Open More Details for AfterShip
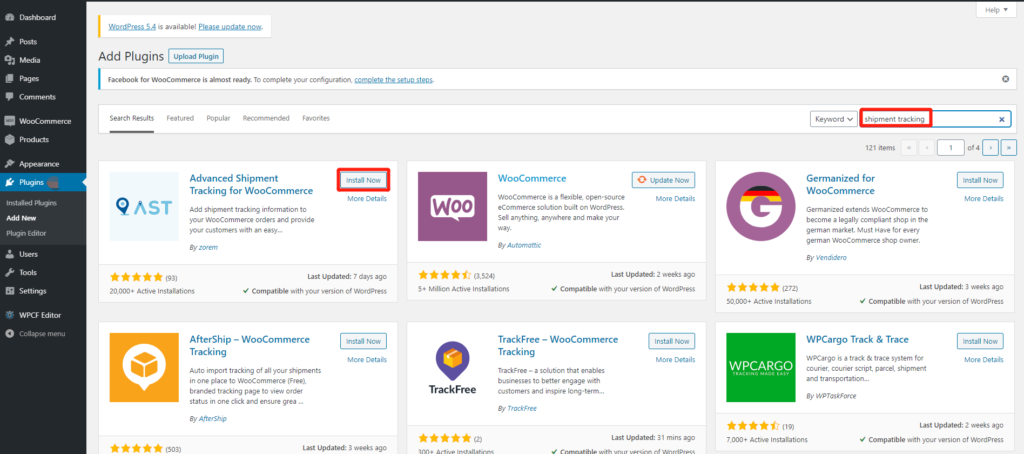The width and height of the screenshot is (1024, 454). pos(367,359)
